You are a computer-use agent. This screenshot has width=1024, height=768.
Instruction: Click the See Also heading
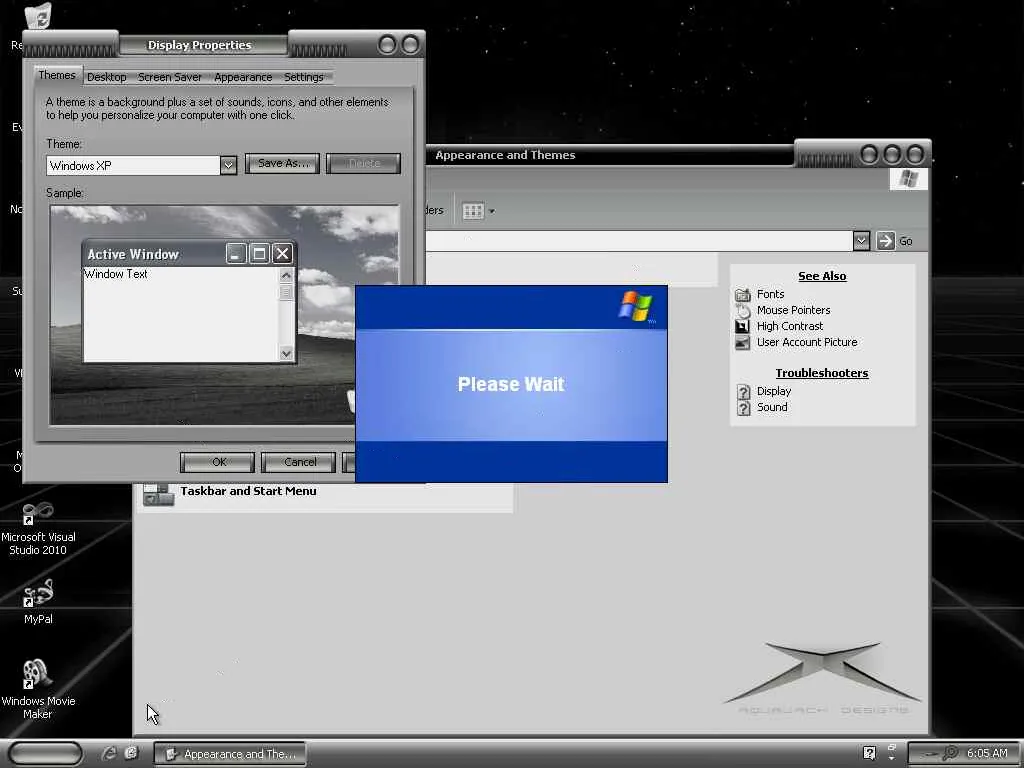[x=822, y=276]
